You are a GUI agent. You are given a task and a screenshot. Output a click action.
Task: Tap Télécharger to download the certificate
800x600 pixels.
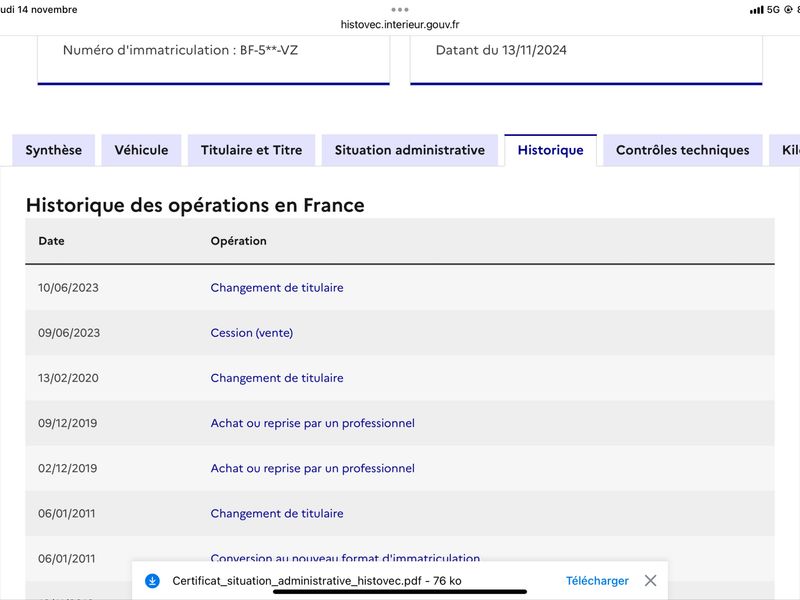(597, 581)
